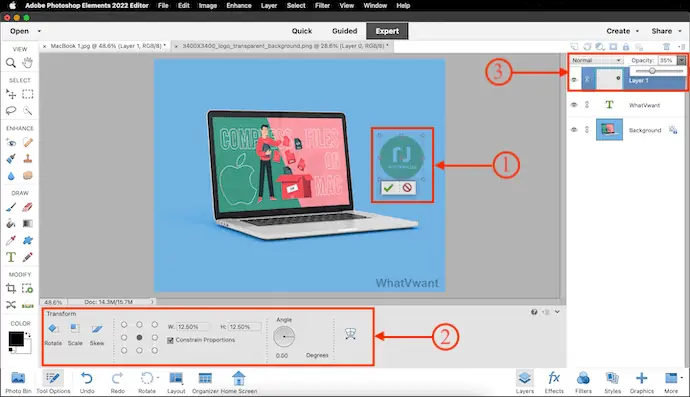Select the Type tool in toolbox
The width and height of the screenshot is (690, 397).
click(x=11, y=257)
